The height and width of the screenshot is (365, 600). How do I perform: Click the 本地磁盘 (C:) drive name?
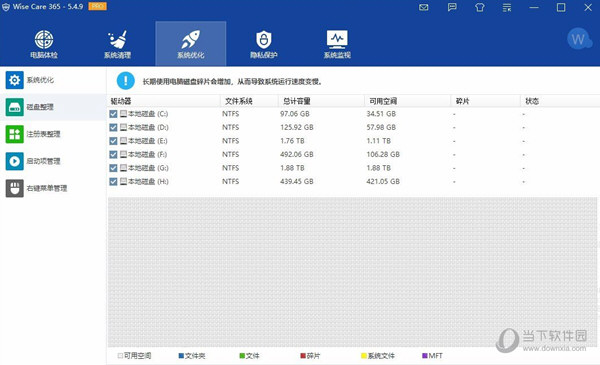148,114
